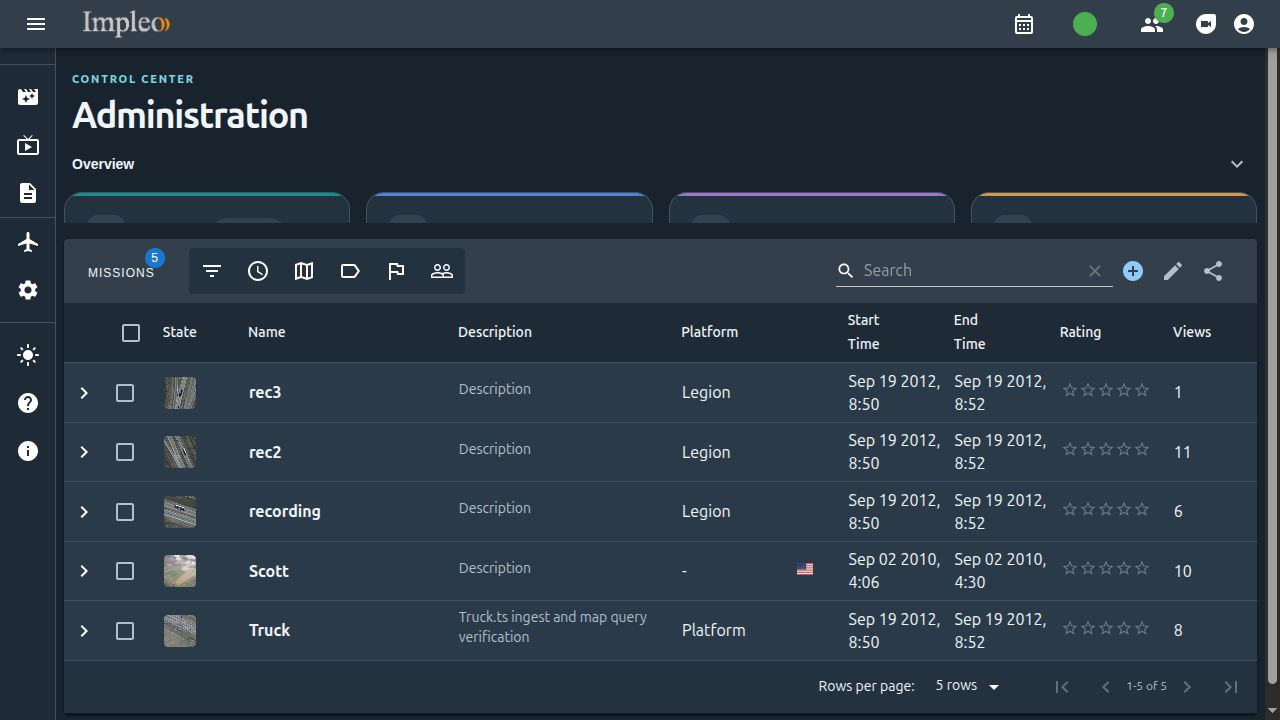Image resolution: width=1280 pixels, height=720 pixels.
Task: Click the pencil edit icon
Action: [1173, 271]
